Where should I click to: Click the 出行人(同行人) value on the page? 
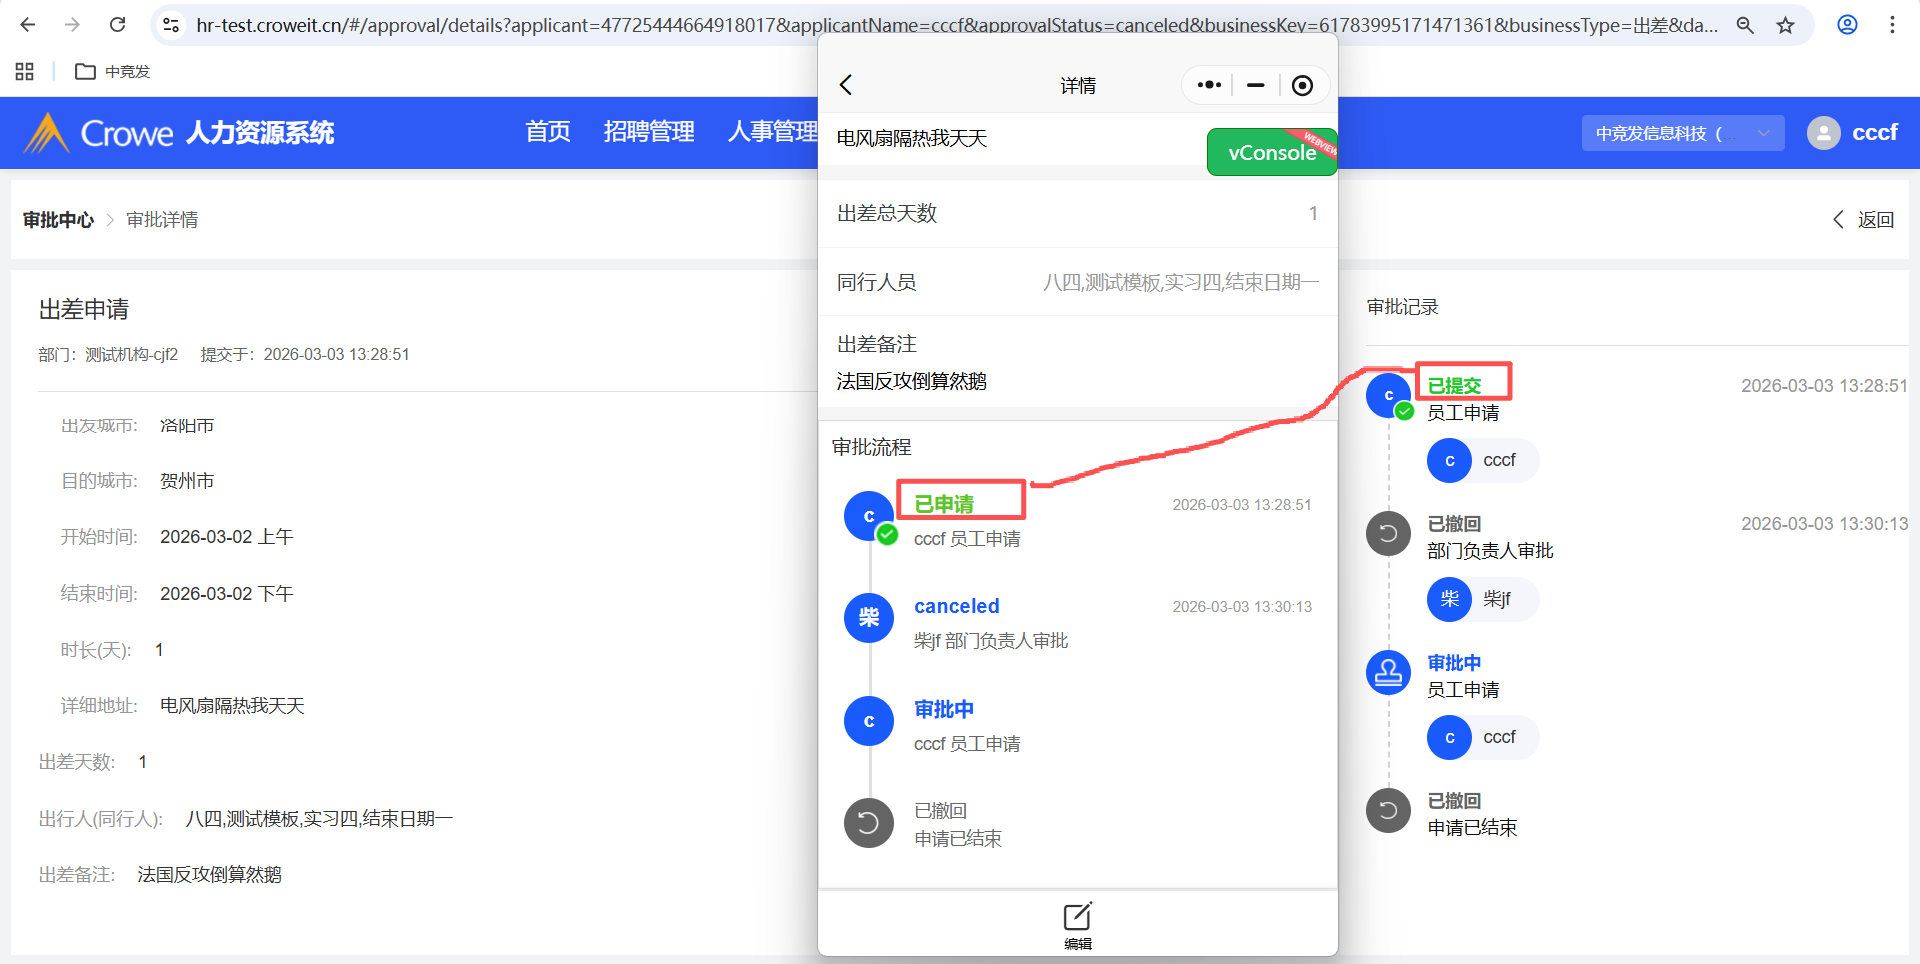pyautogui.click(x=320, y=819)
